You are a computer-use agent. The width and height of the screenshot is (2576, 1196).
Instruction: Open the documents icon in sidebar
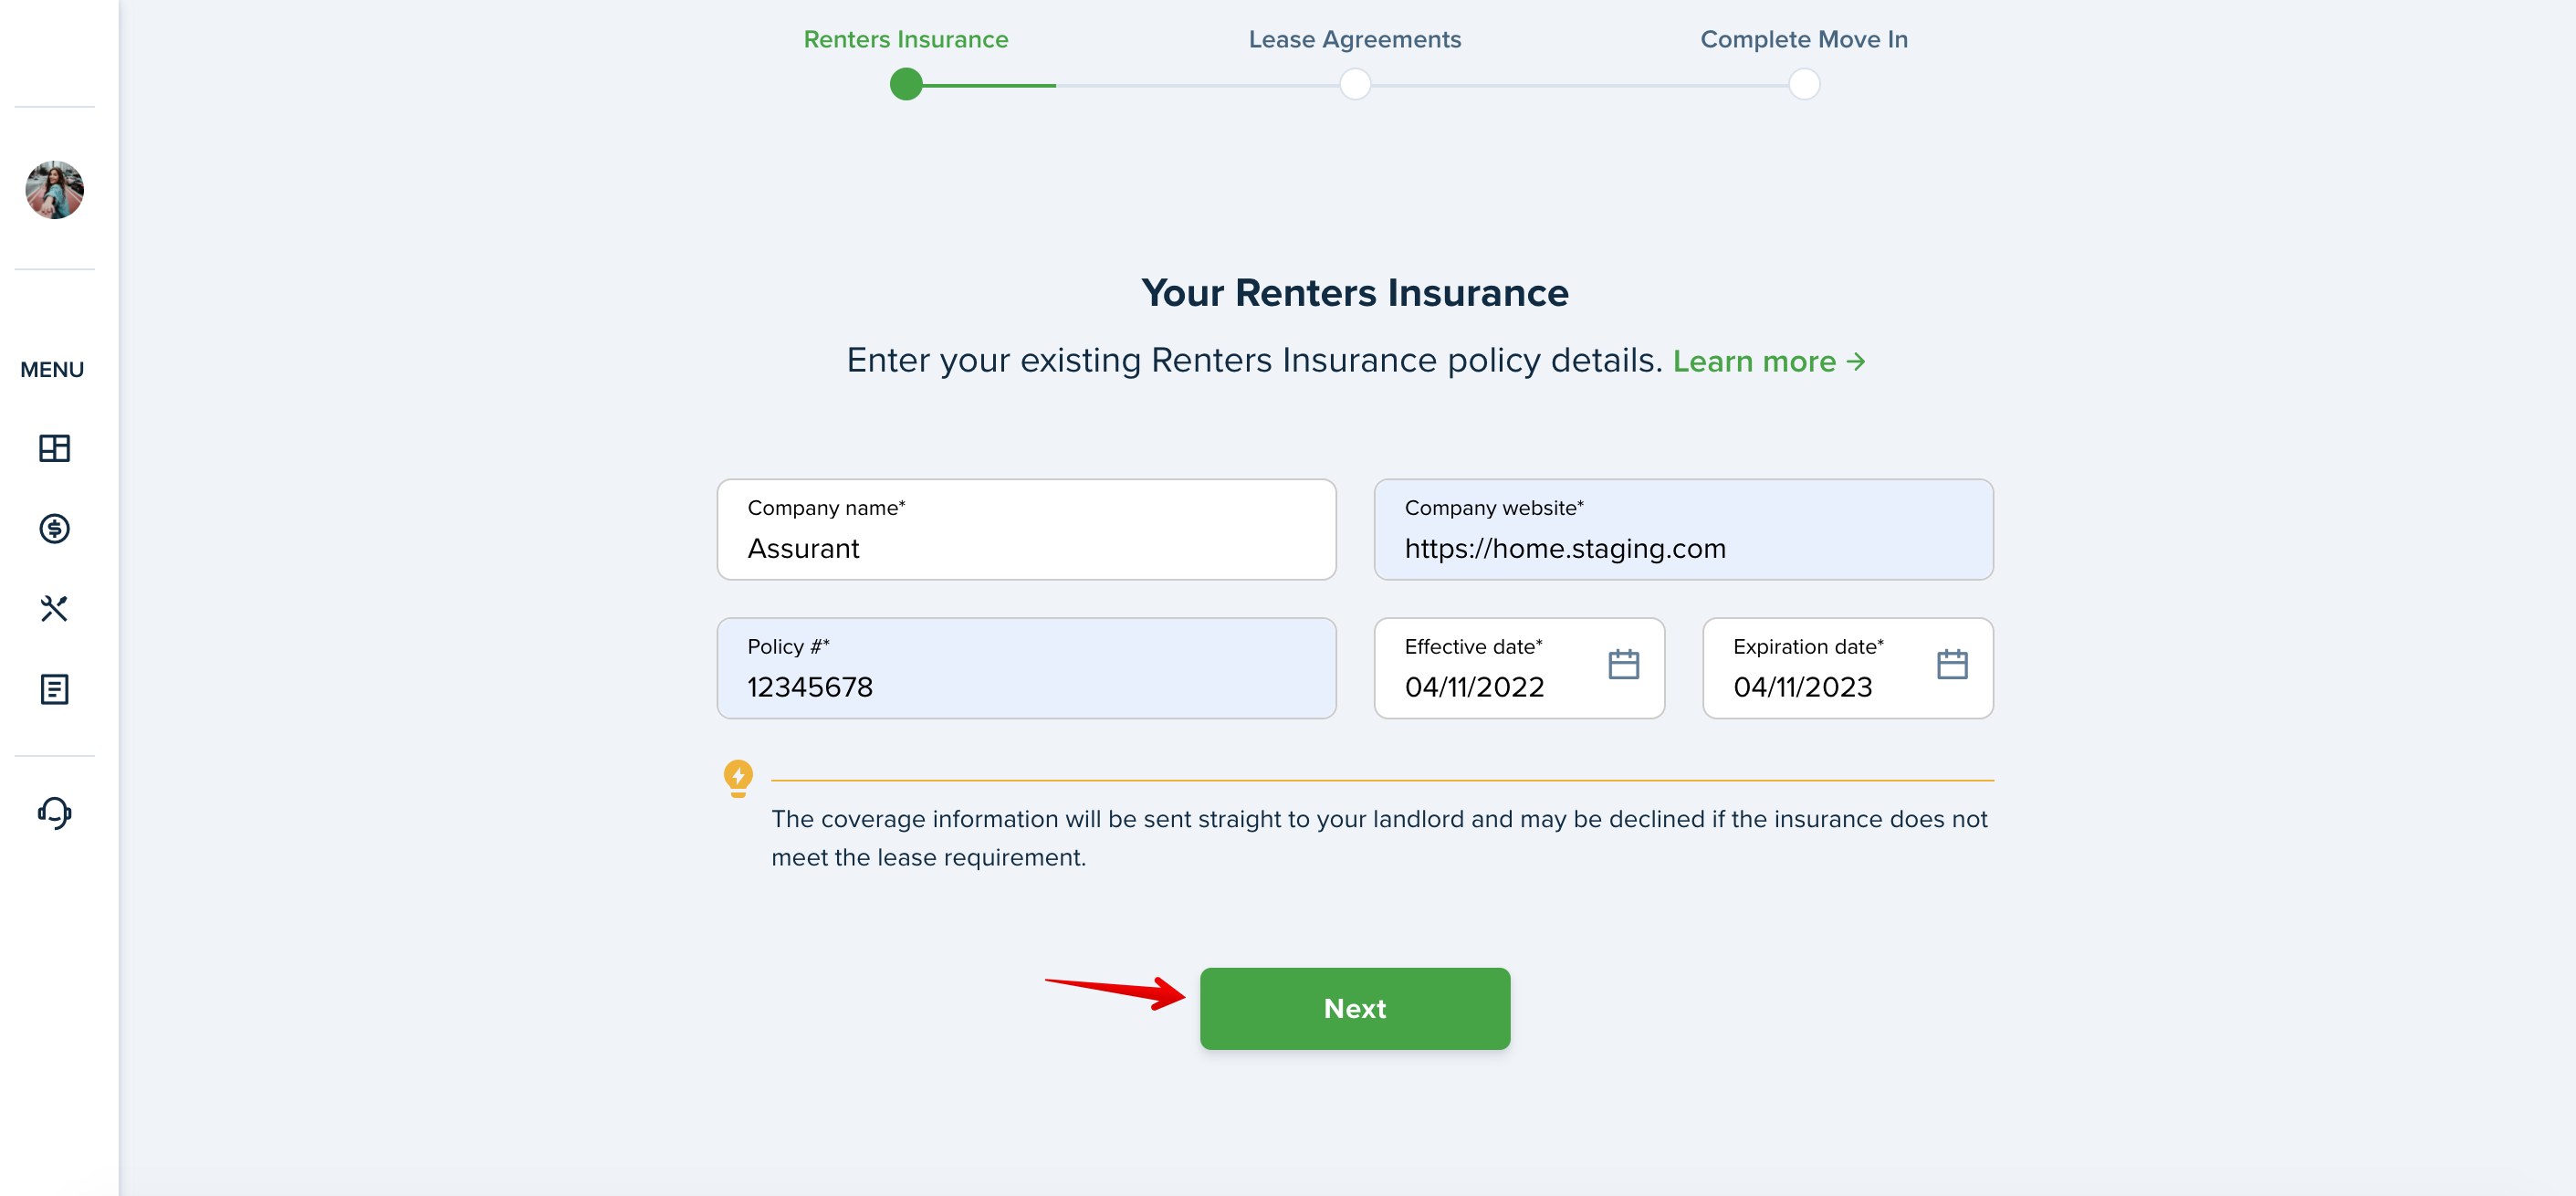54,689
